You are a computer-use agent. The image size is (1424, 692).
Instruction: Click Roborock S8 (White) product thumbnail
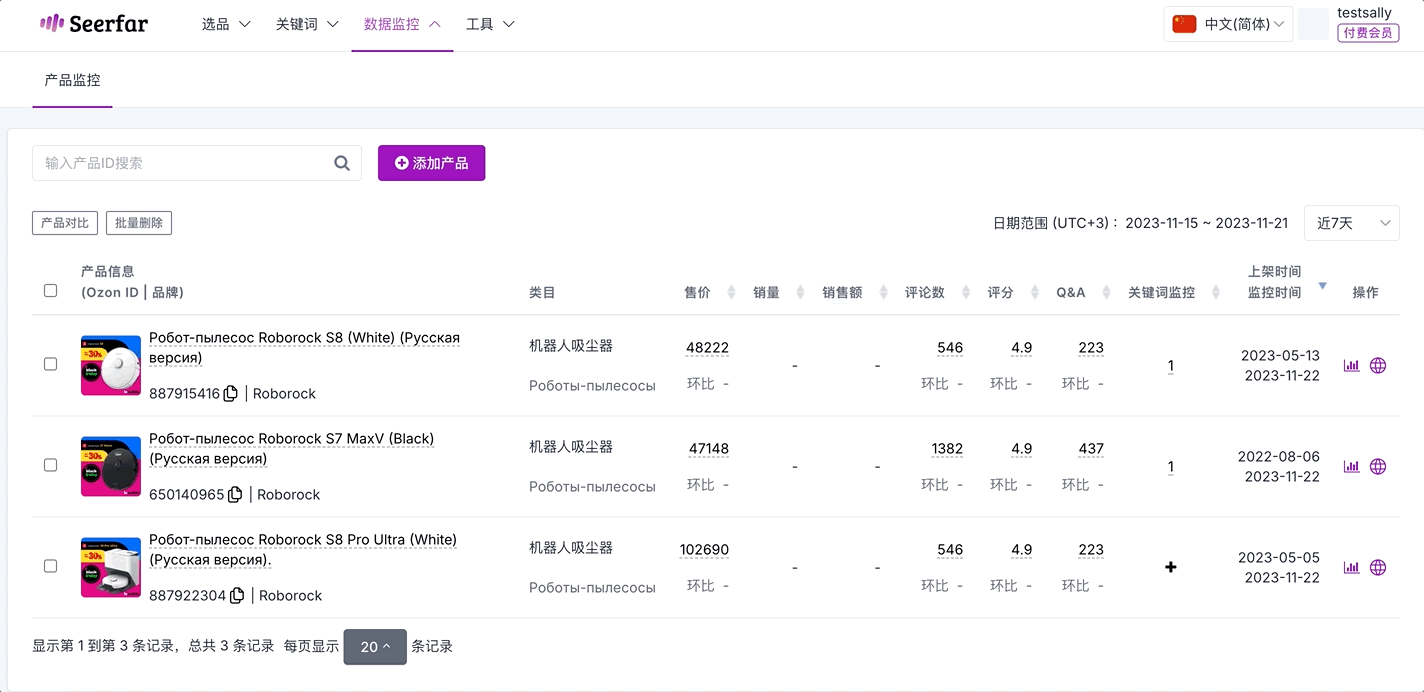111,365
